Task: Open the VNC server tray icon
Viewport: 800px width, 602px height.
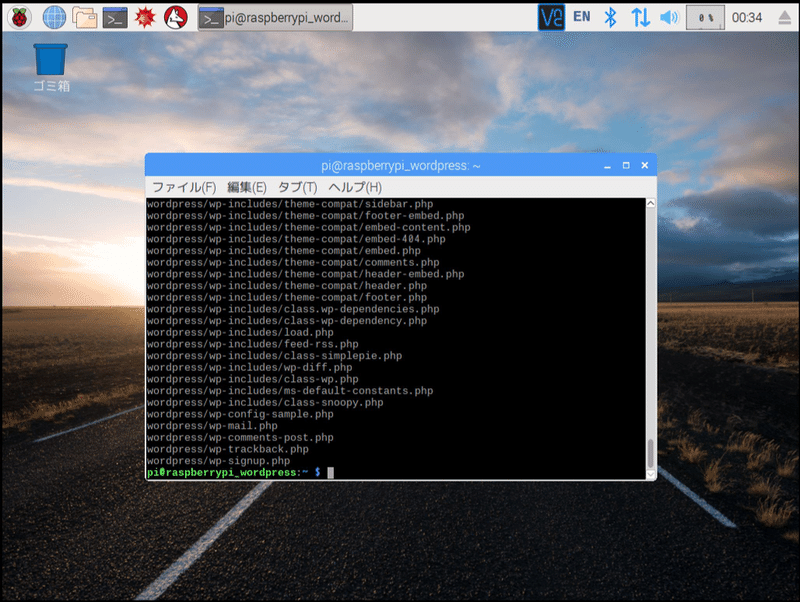Action: point(552,17)
